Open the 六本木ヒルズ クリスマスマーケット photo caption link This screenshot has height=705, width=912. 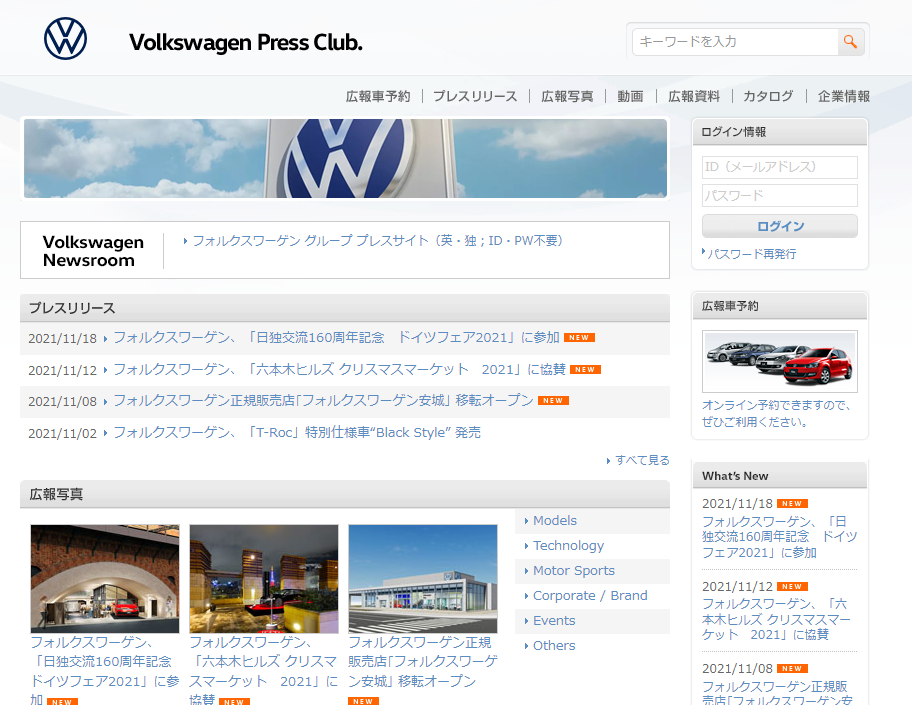(263, 671)
